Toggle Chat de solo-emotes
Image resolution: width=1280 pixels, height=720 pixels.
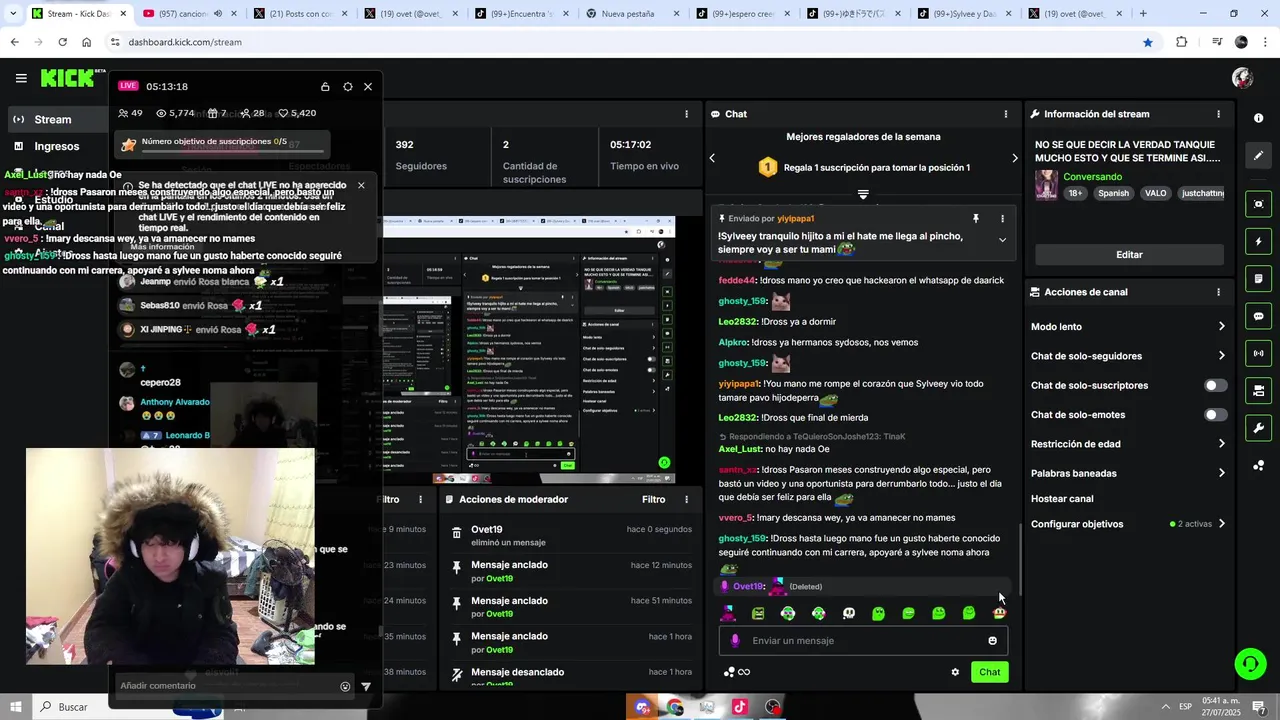1216,415
